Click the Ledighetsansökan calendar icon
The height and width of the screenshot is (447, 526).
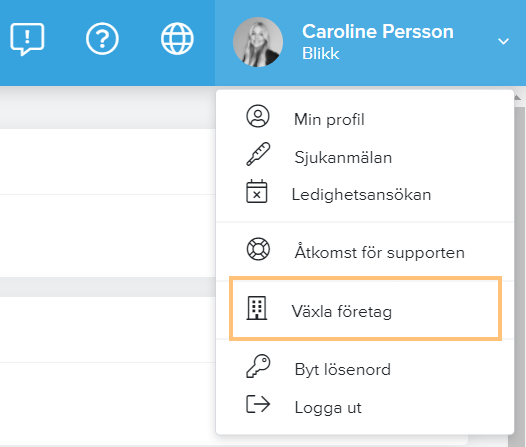(257, 191)
